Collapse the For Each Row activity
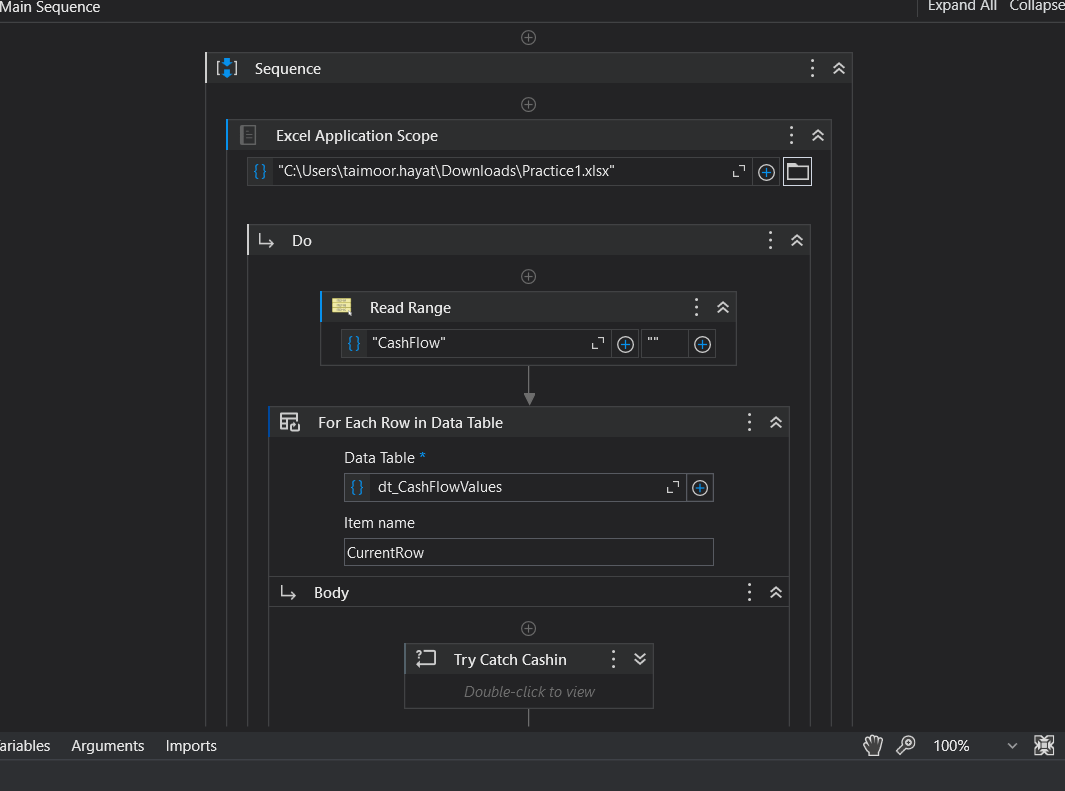Image resolution: width=1065 pixels, height=791 pixels. click(x=775, y=422)
